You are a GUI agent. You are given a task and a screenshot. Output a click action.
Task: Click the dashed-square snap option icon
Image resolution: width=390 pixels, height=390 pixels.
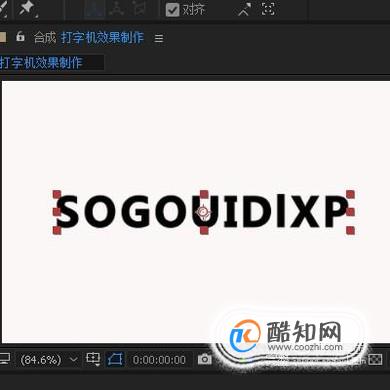268,9
